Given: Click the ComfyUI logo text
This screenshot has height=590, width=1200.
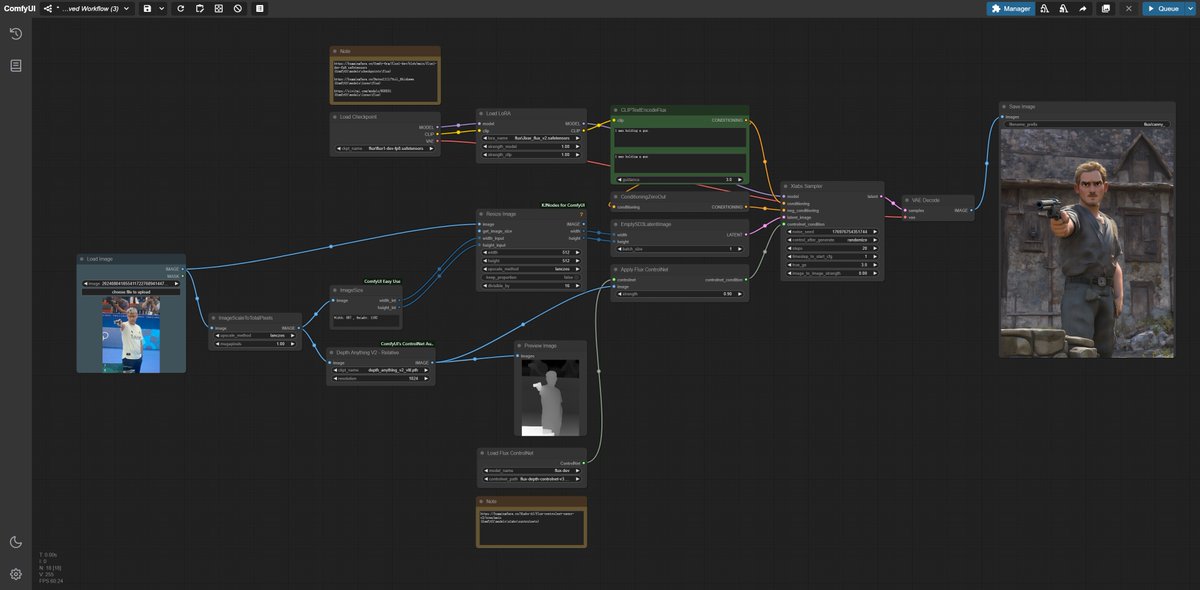Looking at the screenshot, I should point(19,8).
